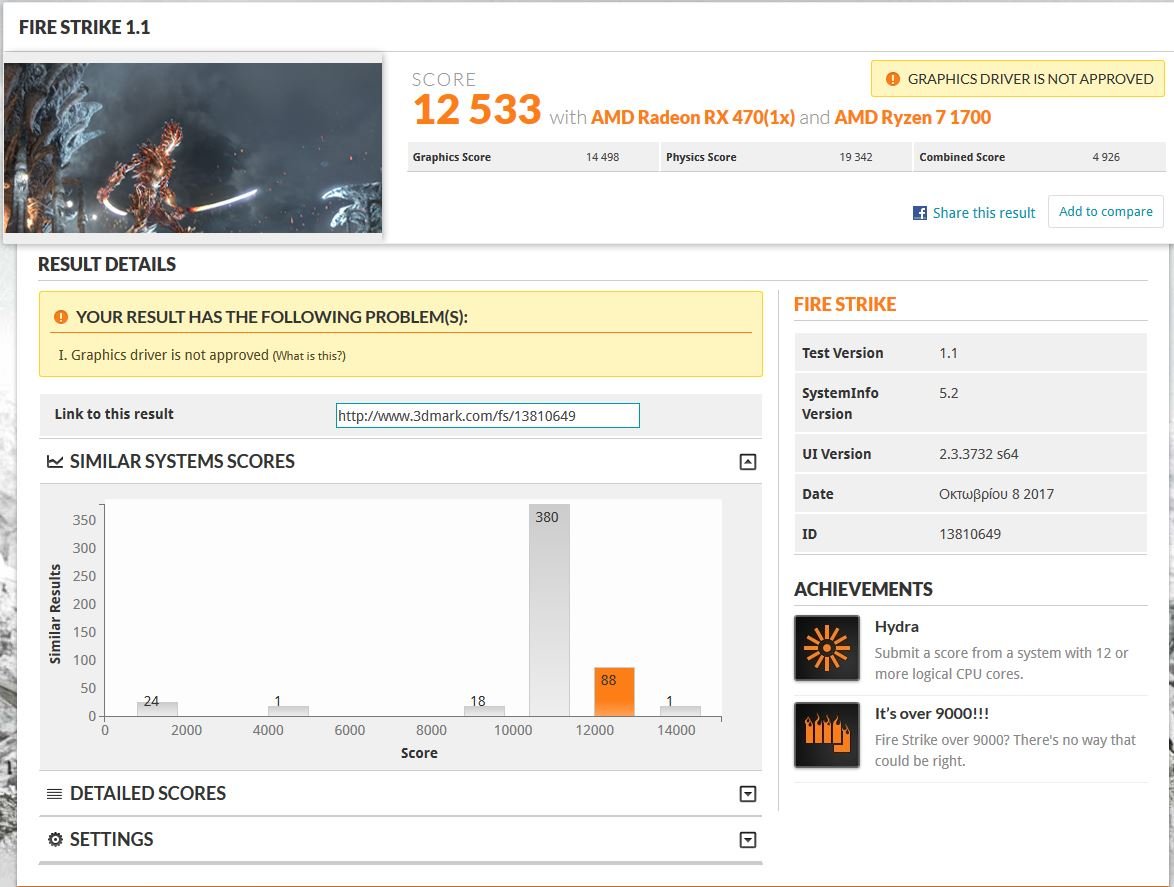Click the SystemInfo Version value 5.2
The image size is (1174, 887).
tap(948, 393)
